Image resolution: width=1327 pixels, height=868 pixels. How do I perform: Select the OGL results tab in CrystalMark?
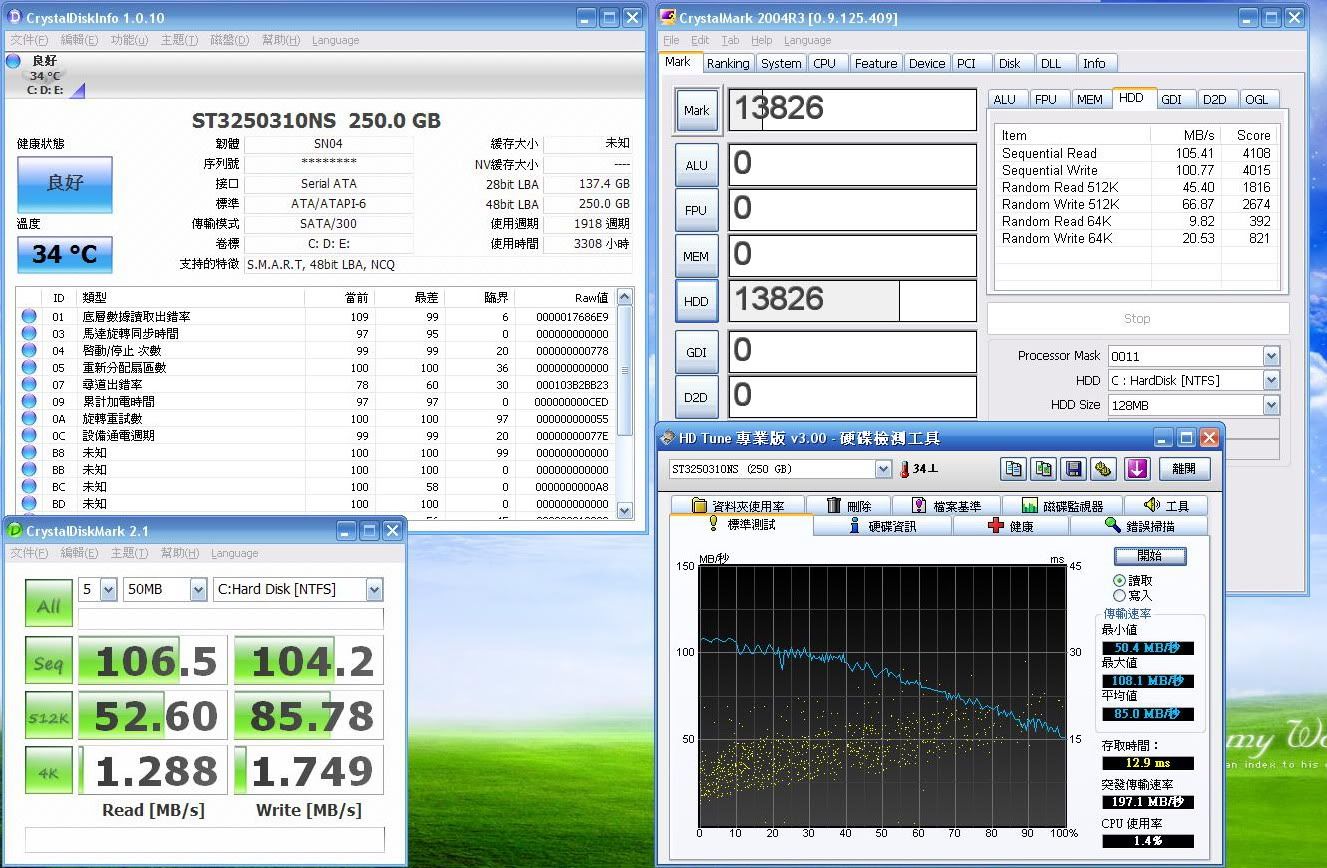coord(1257,99)
